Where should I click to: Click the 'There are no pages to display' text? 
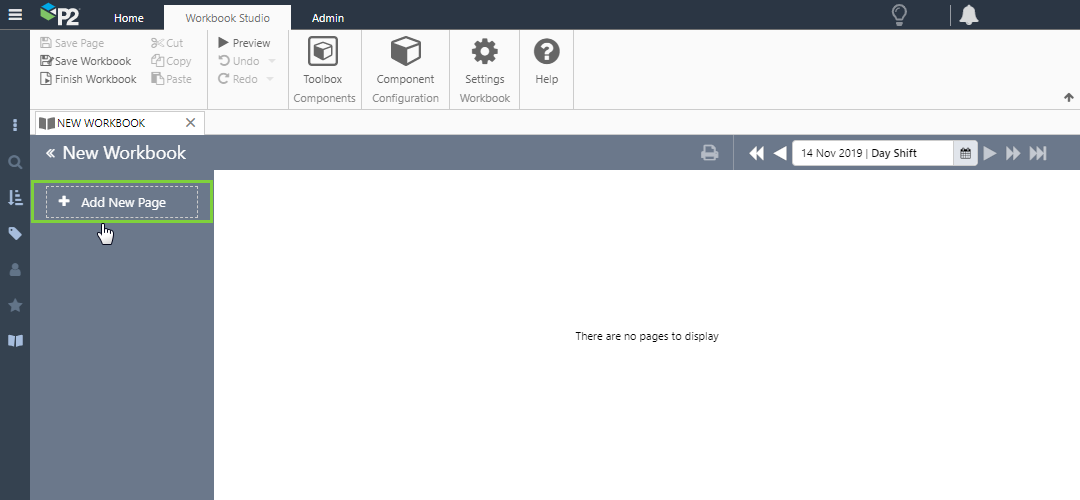coord(647,337)
